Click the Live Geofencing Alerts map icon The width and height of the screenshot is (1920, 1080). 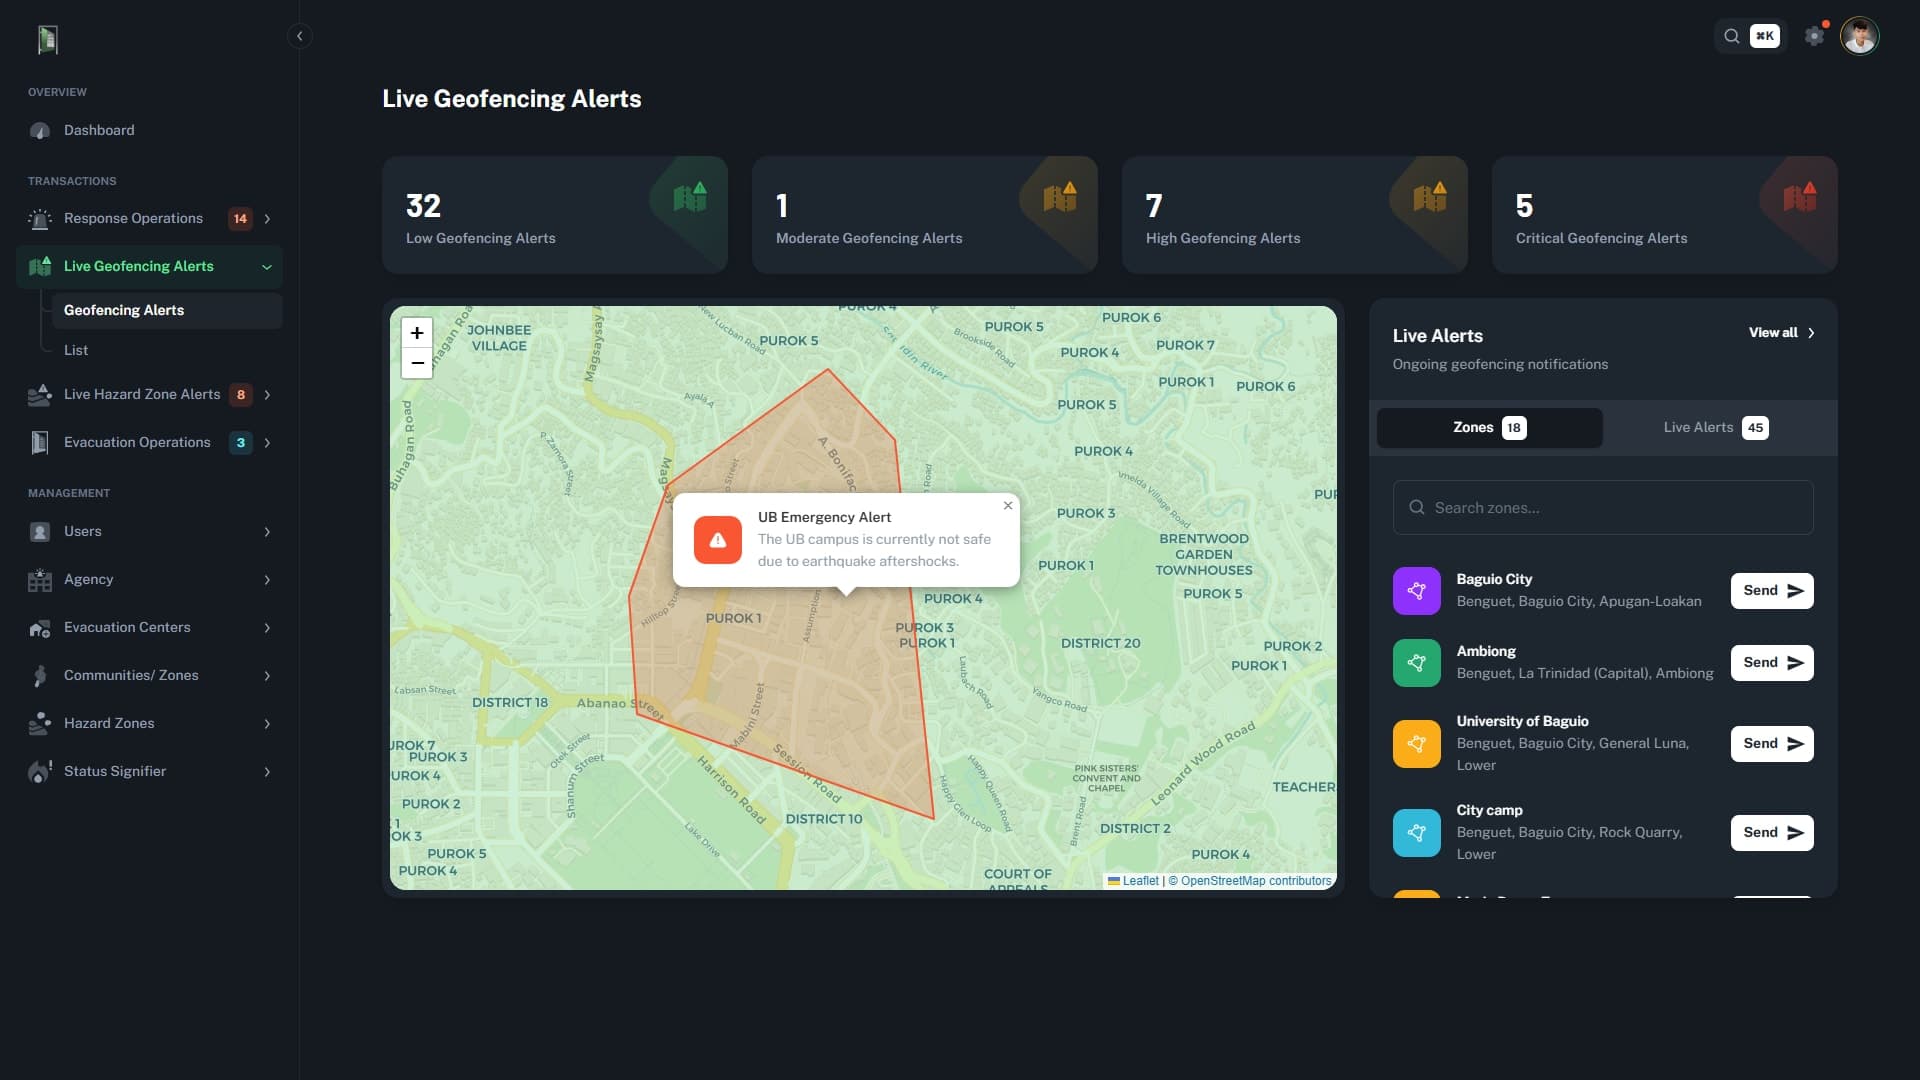[40, 267]
